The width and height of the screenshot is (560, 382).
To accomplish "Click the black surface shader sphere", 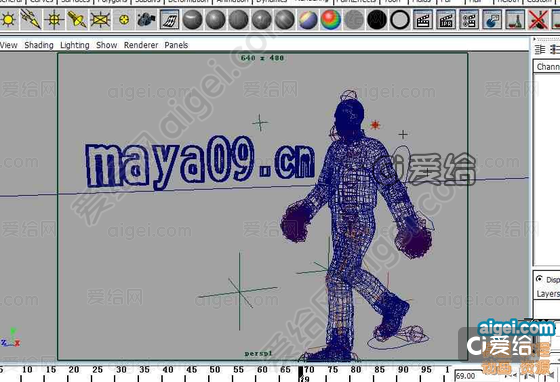I will (x=377, y=19).
